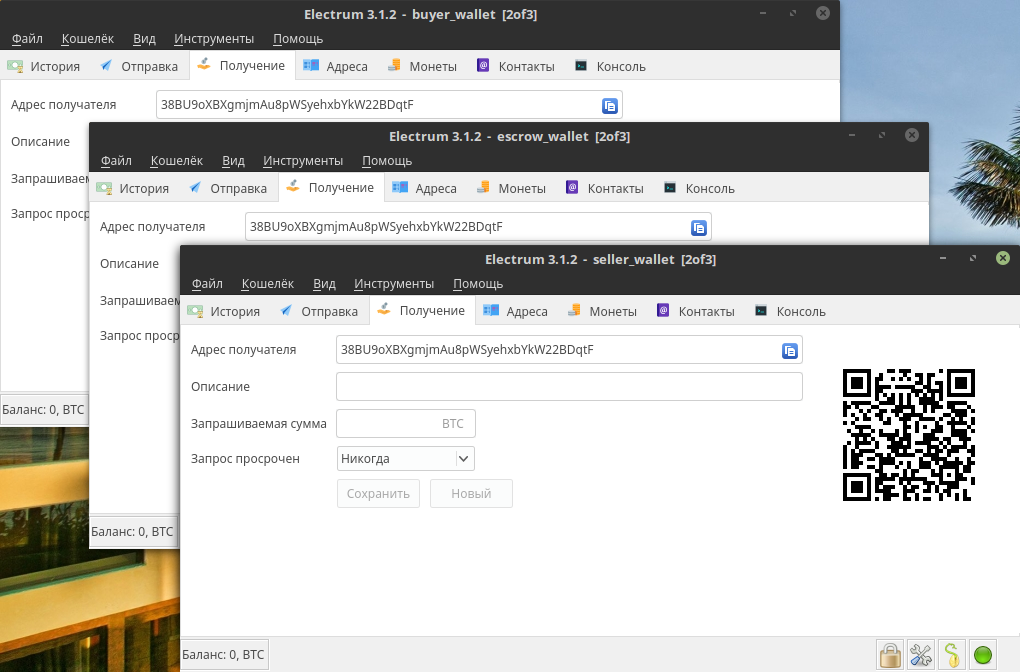Image resolution: width=1020 pixels, height=672 pixels.
Task: Open Кошелёк menu in buyer_wallet window
Action: click(87, 39)
